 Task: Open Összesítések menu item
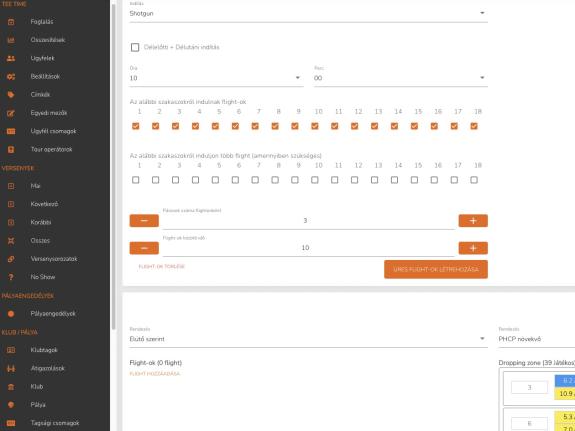(x=48, y=40)
